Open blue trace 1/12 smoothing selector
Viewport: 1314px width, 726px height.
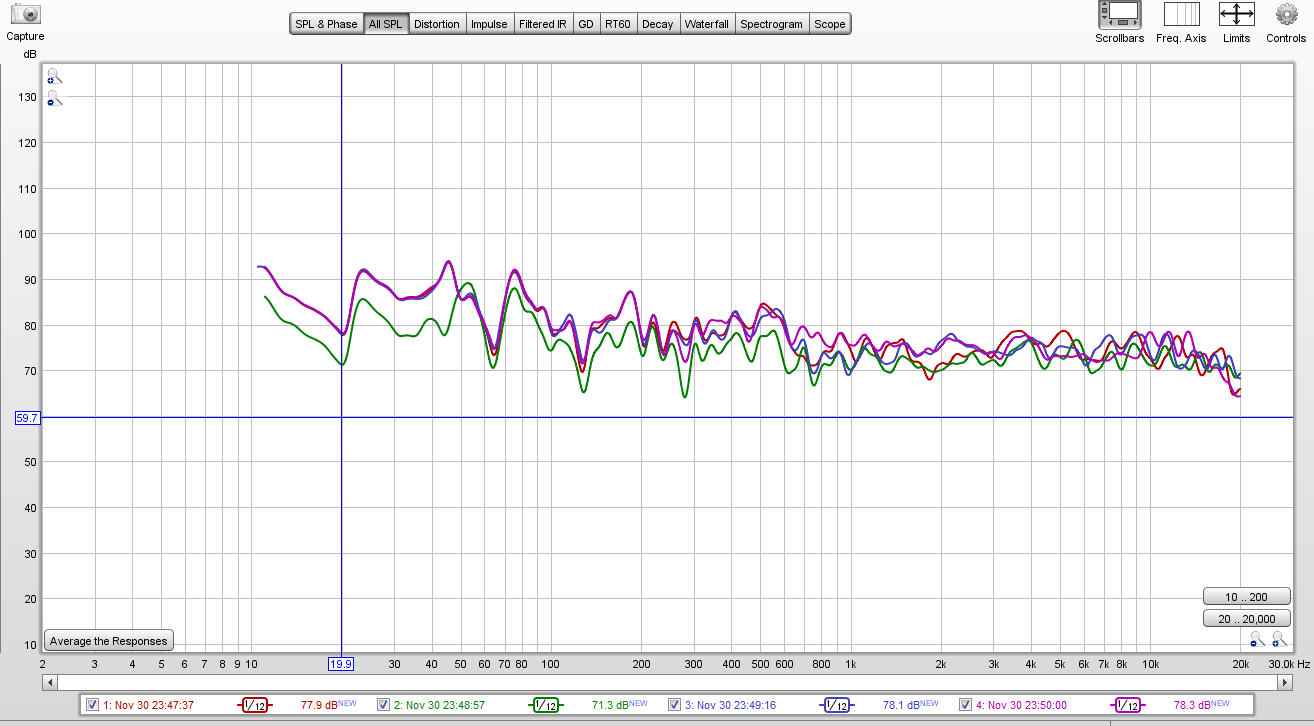click(836, 705)
